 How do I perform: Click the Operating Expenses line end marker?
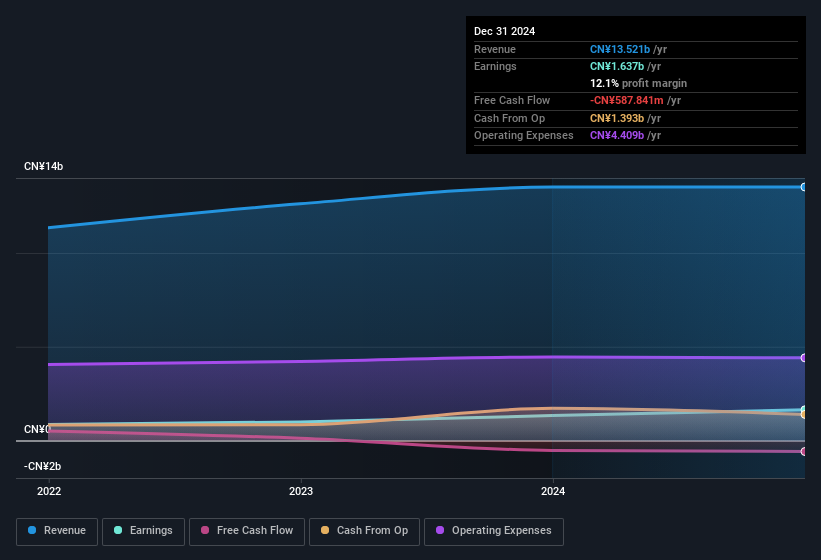pos(804,358)
